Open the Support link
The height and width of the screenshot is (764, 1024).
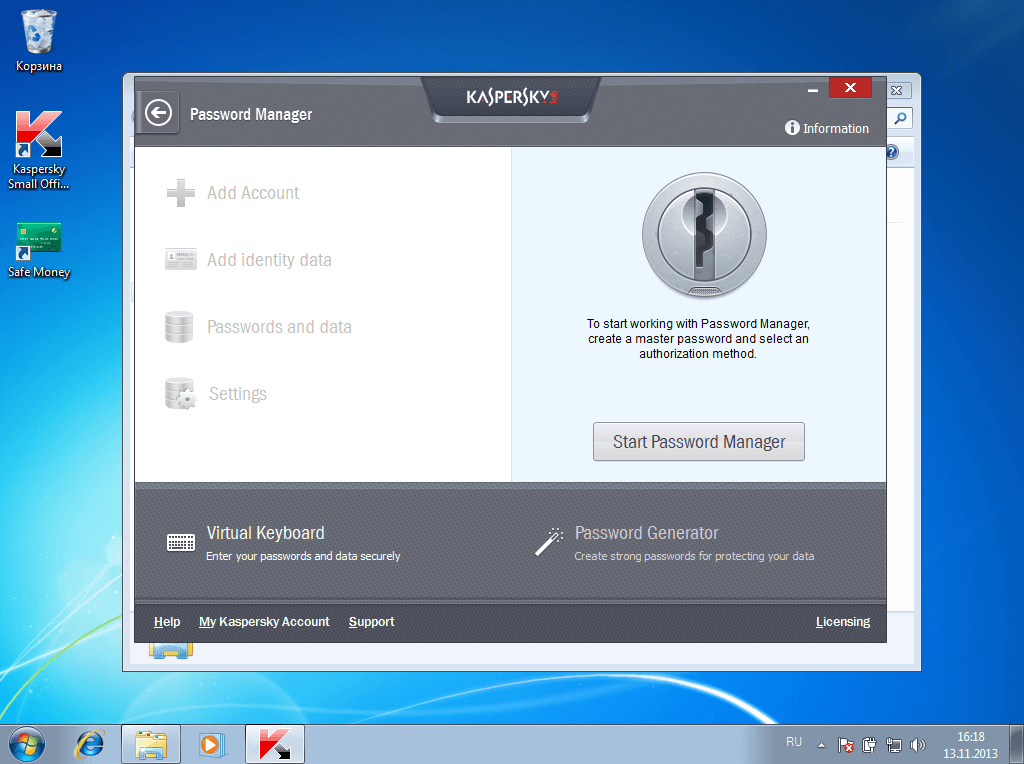pyautogui.click(x=371, y=622)
